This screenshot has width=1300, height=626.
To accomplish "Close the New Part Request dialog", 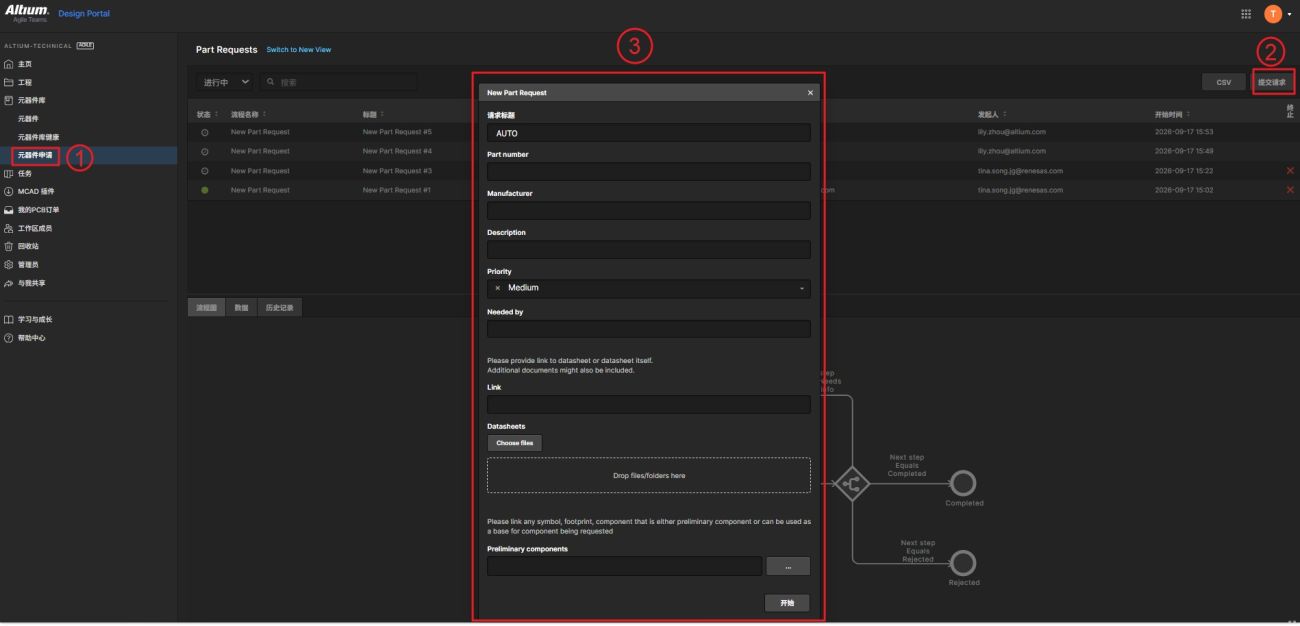I will (x=810, y=93).
